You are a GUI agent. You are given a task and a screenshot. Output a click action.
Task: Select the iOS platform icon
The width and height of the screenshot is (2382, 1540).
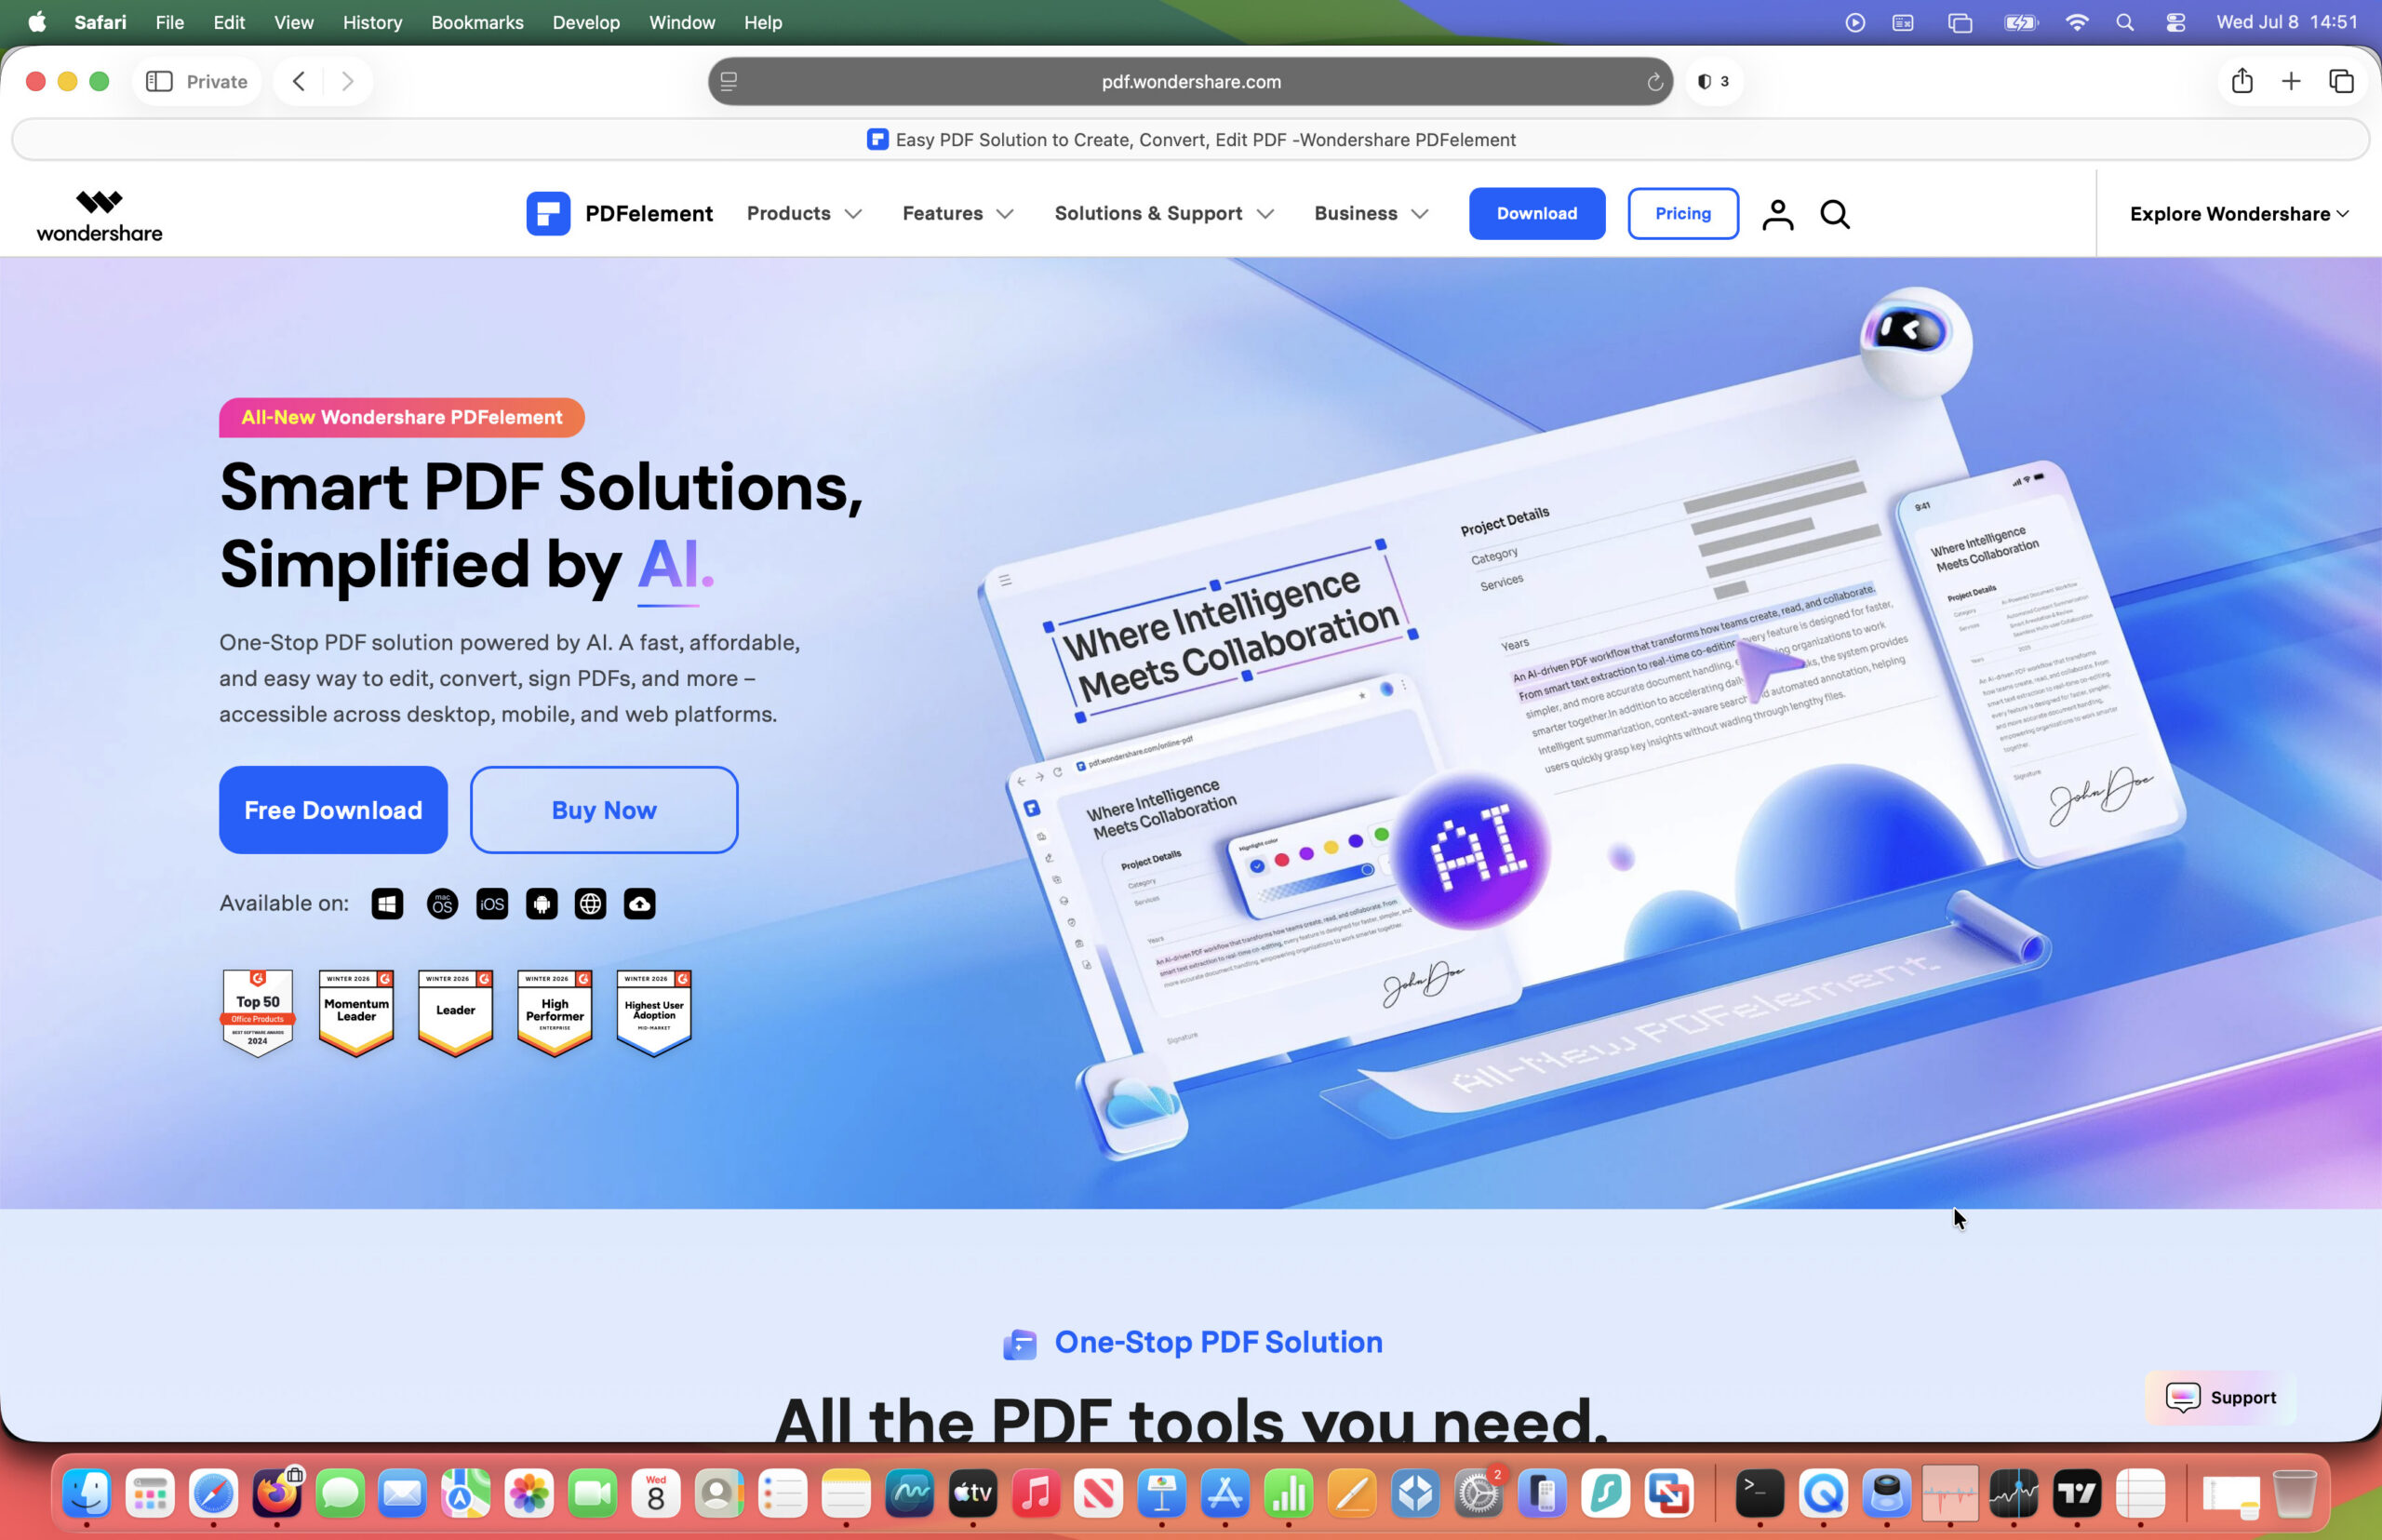[x=492, y=904]
